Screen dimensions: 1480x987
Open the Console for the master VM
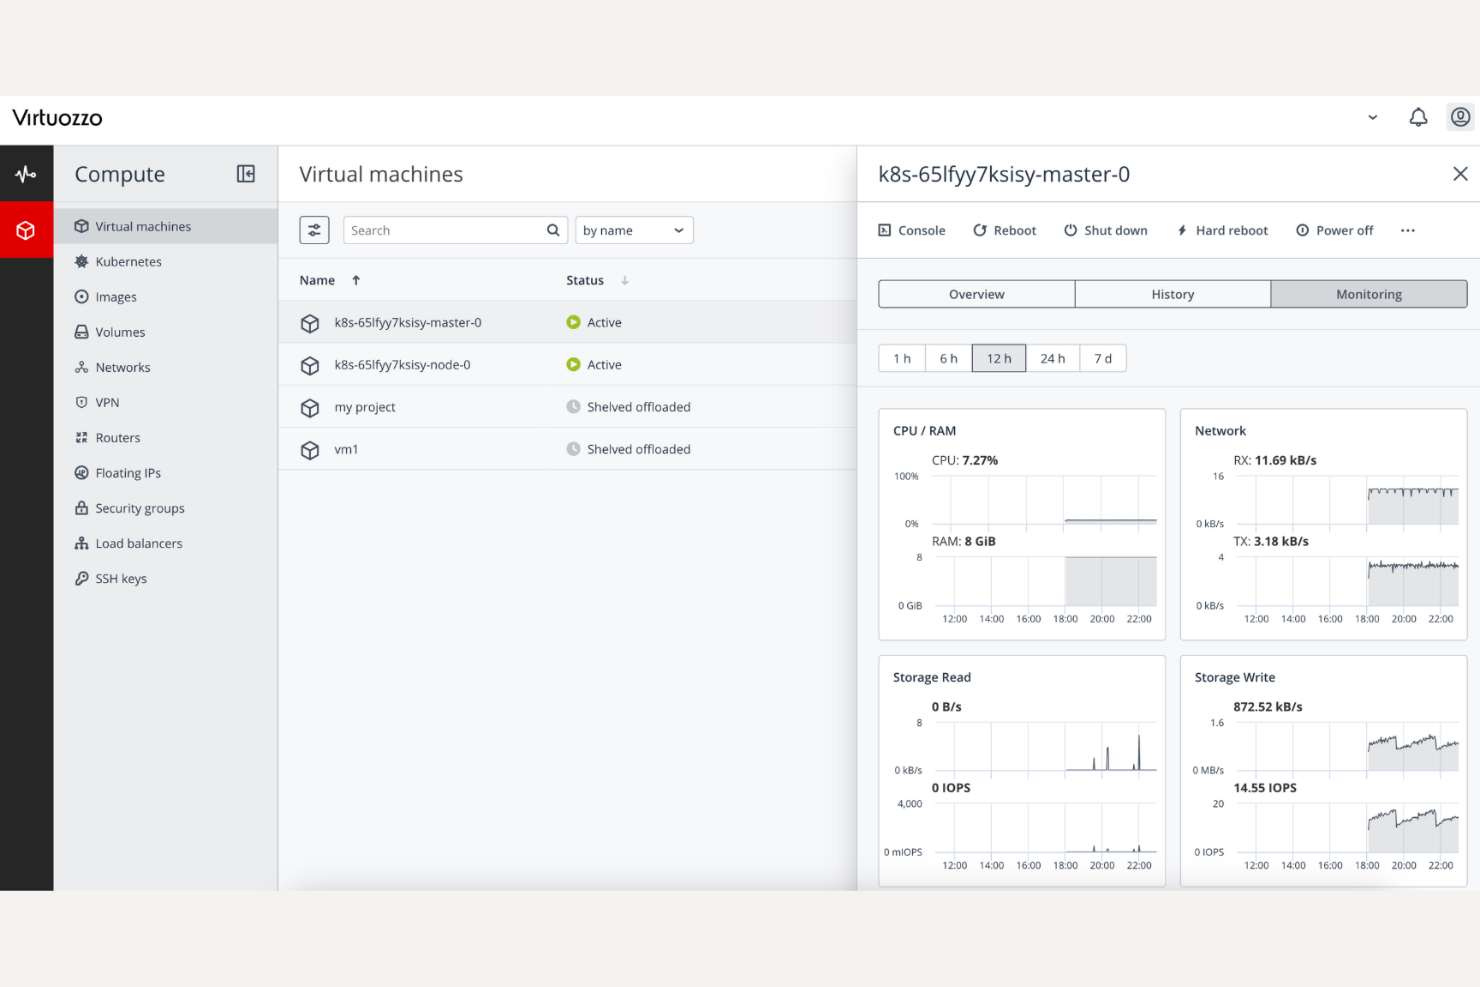pyautogui.click(x=911, y=230)
